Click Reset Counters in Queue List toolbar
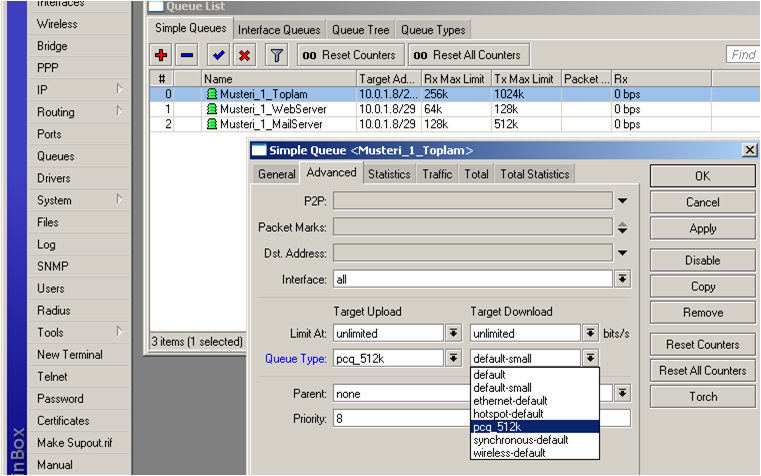 (349, 55)
